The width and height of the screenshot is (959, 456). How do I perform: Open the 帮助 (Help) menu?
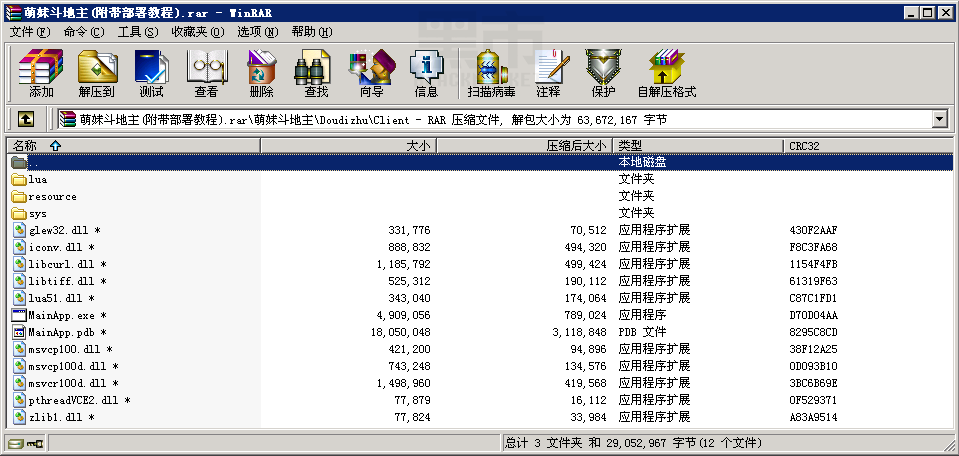pos(311,32)
